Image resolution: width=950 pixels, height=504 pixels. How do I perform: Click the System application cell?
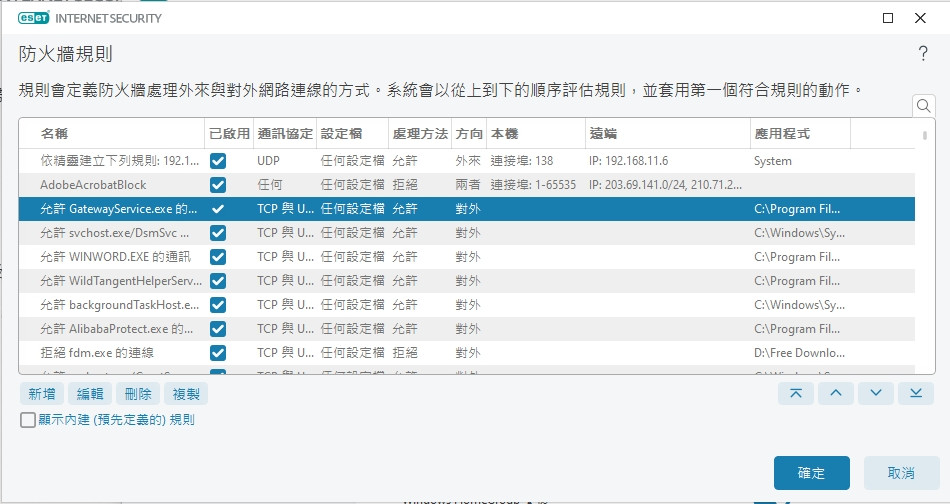point(772,161)
